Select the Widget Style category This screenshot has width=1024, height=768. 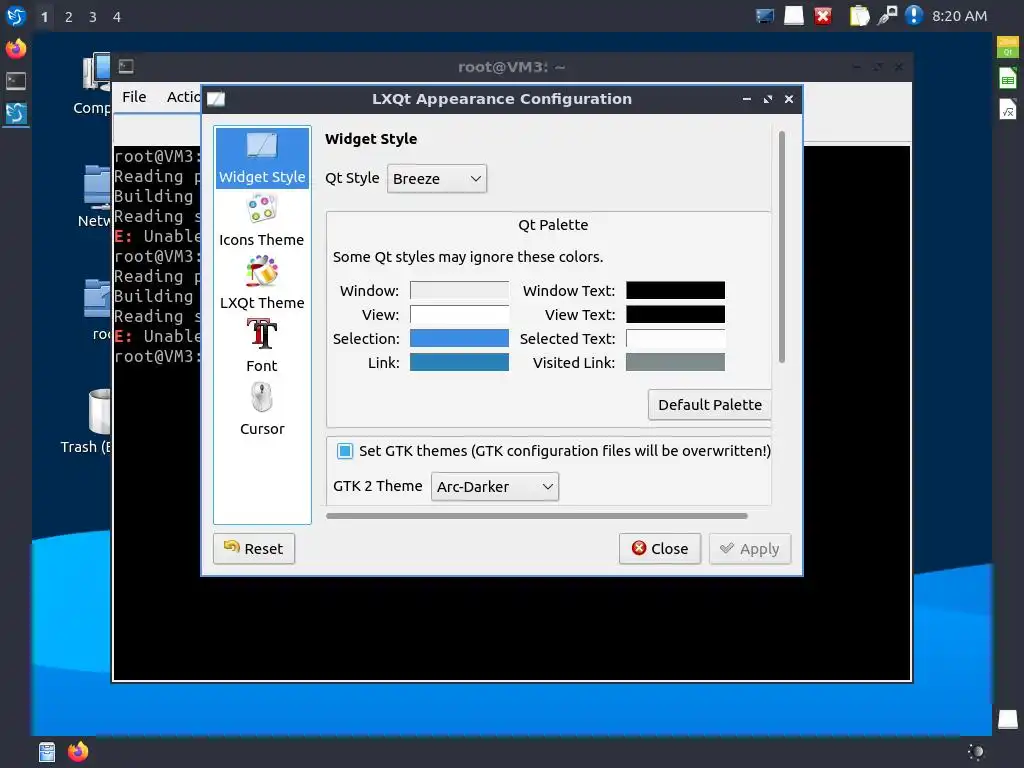262,158
